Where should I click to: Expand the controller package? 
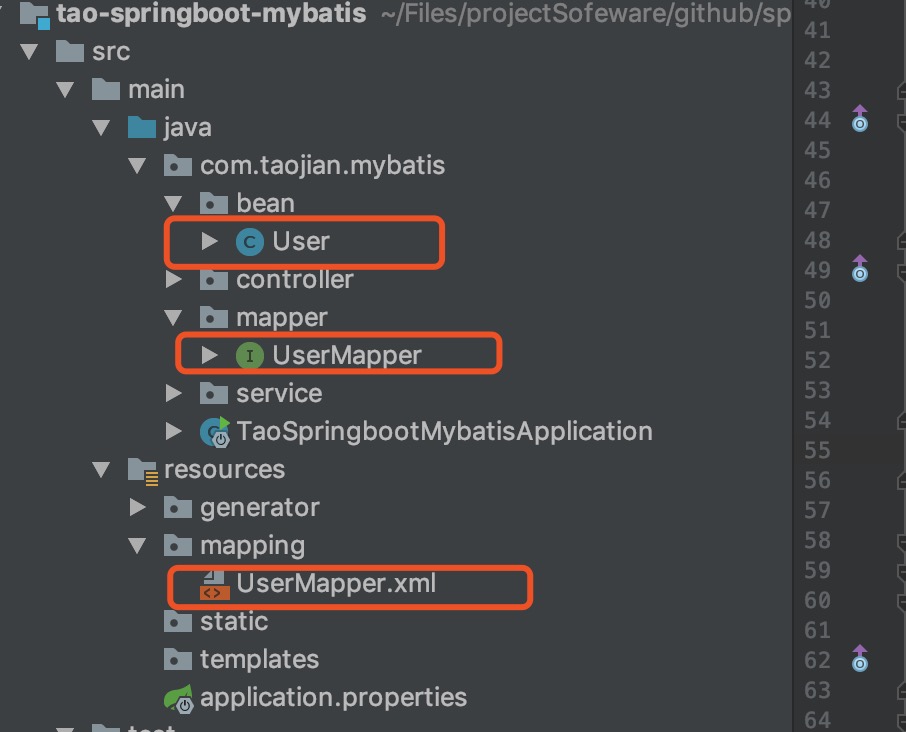click(x=174, y=280)
